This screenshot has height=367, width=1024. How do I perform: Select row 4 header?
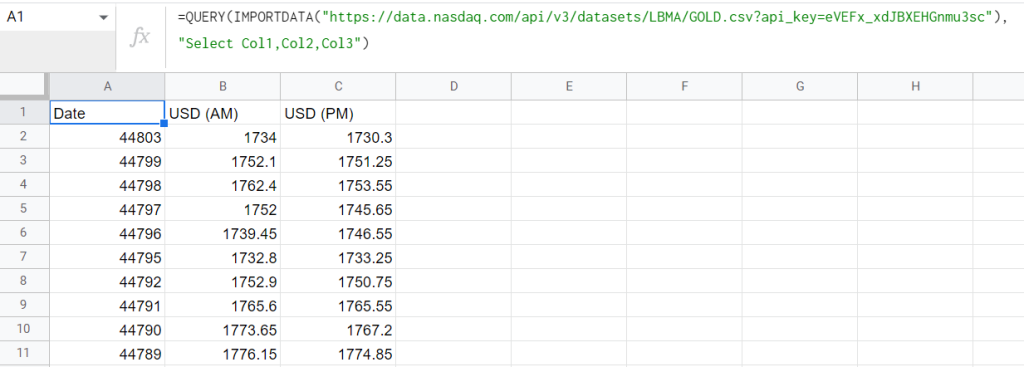click(x=24, y=185)
